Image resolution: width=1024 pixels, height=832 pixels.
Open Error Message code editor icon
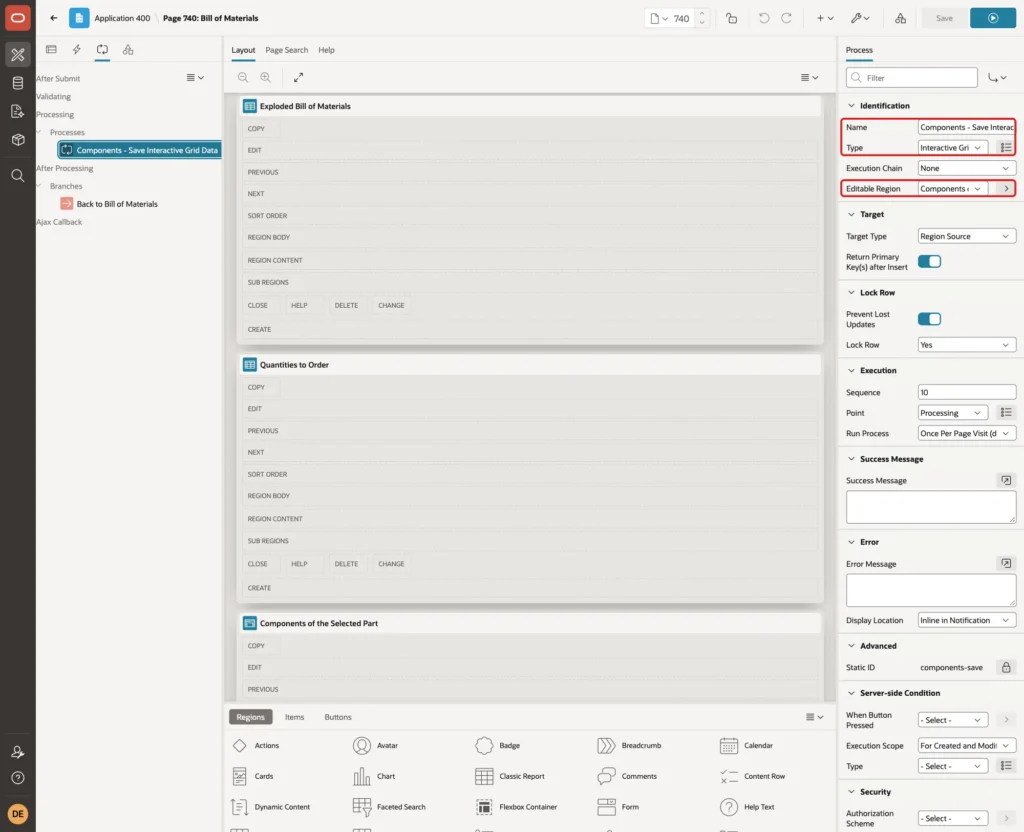coord(1006,563)
